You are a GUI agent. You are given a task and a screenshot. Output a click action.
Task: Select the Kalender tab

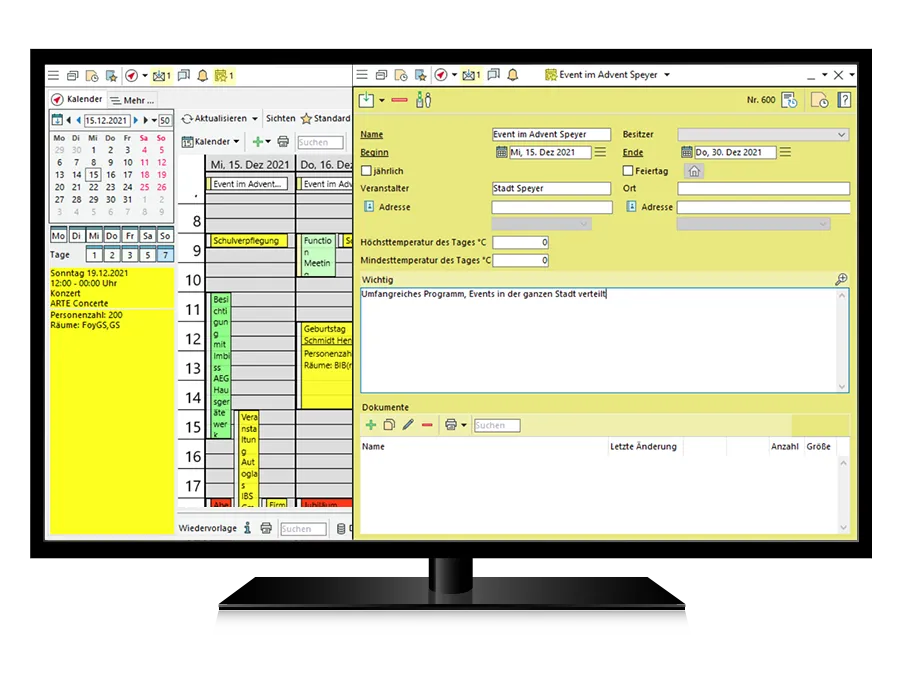click(x=77, y=100)
